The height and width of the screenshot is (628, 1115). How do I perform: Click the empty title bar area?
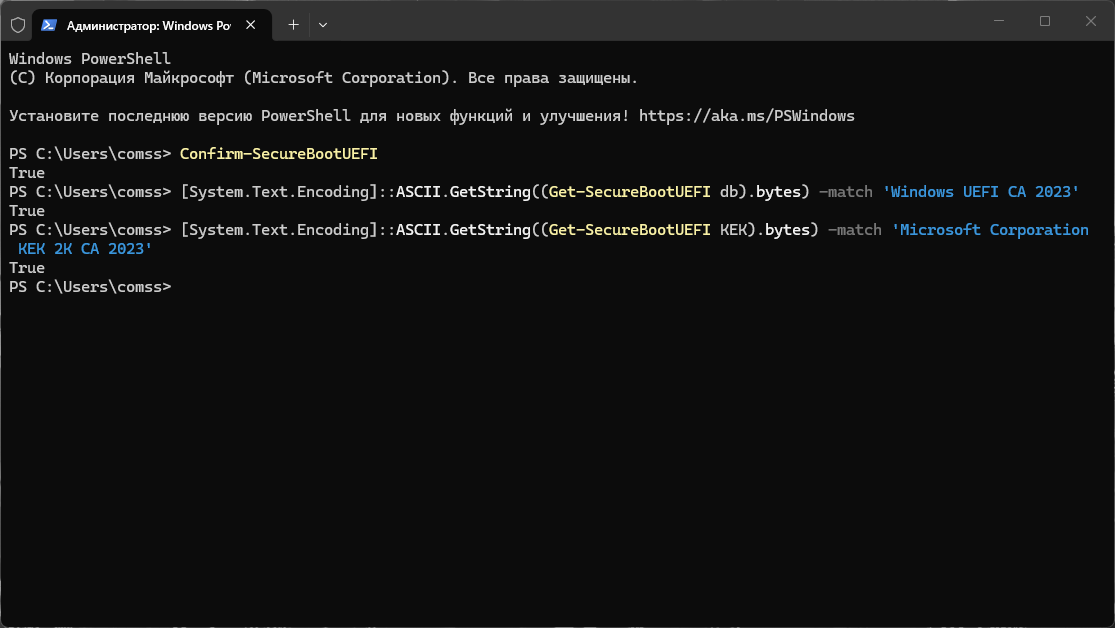click(650, 21)
